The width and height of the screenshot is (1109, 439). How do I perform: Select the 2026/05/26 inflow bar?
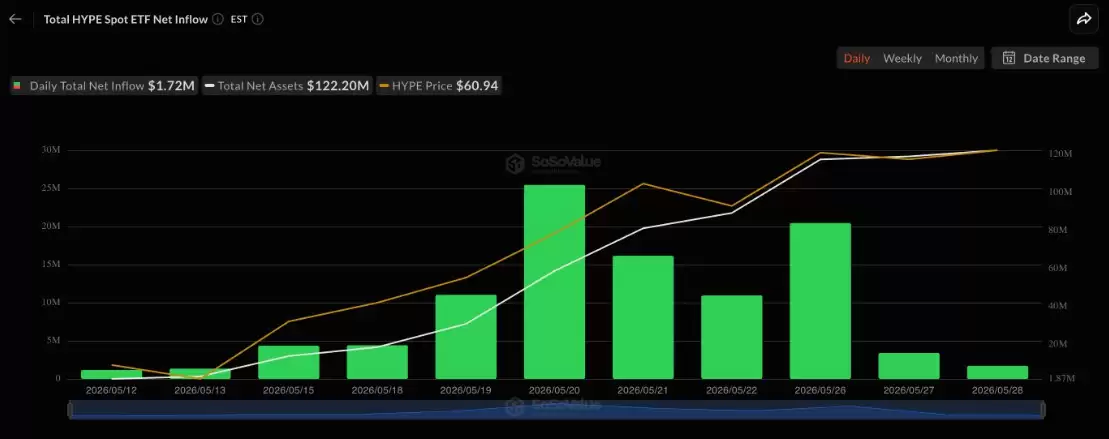pyautogui.click(x=820, y=301)
